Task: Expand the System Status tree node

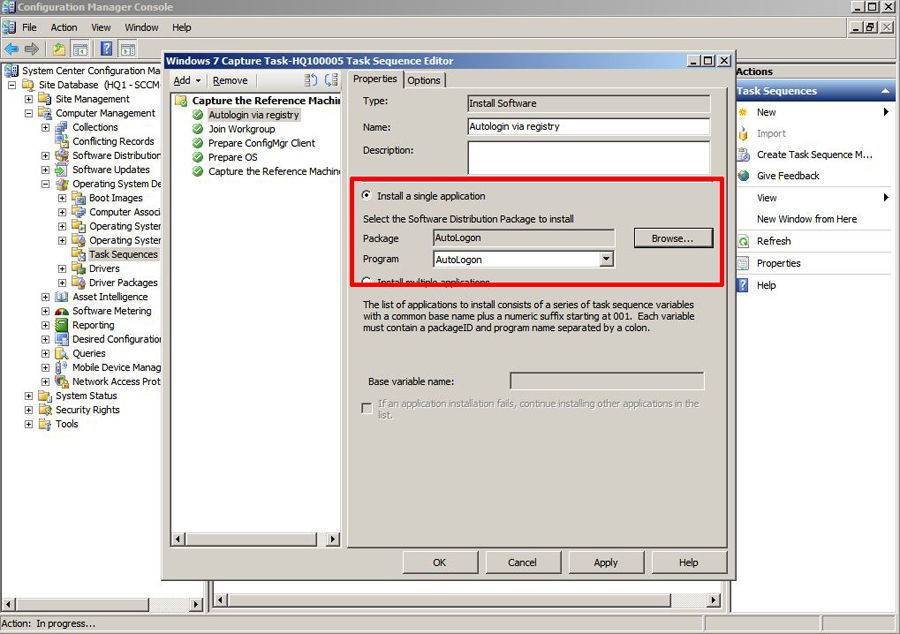Action: click(29, 396)
